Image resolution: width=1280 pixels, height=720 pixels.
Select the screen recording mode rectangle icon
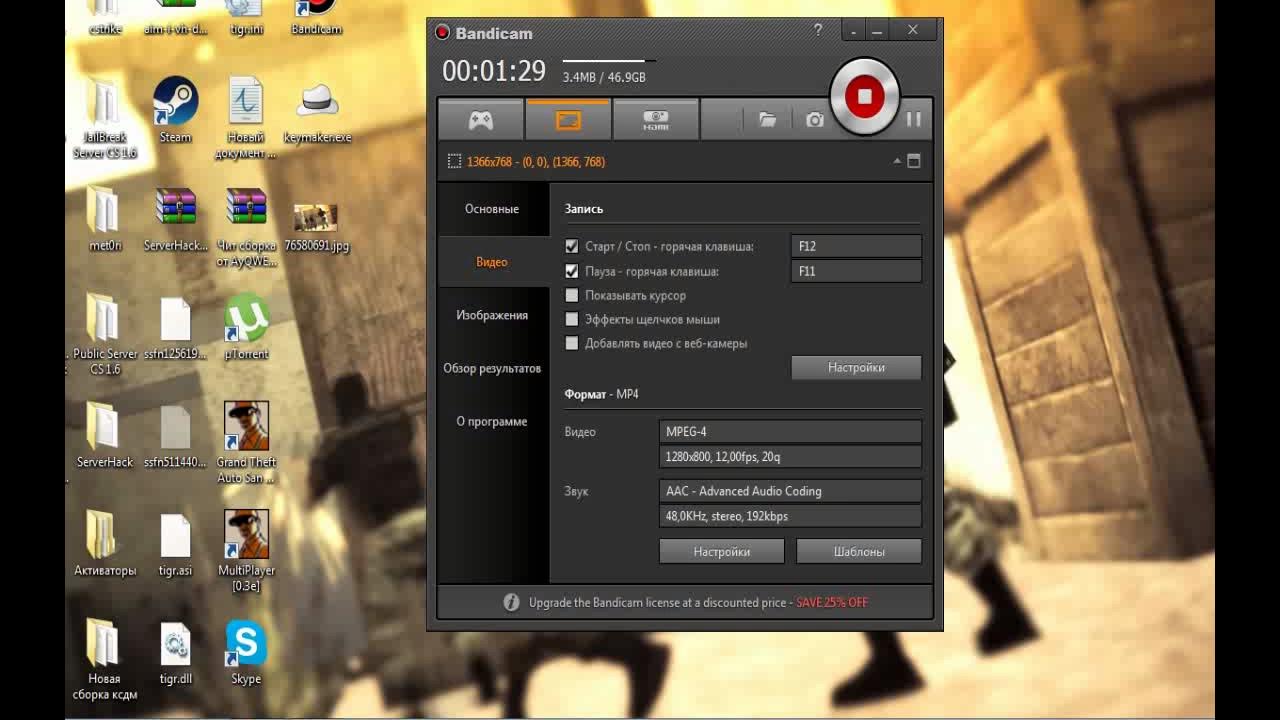[x=568, y=120]
